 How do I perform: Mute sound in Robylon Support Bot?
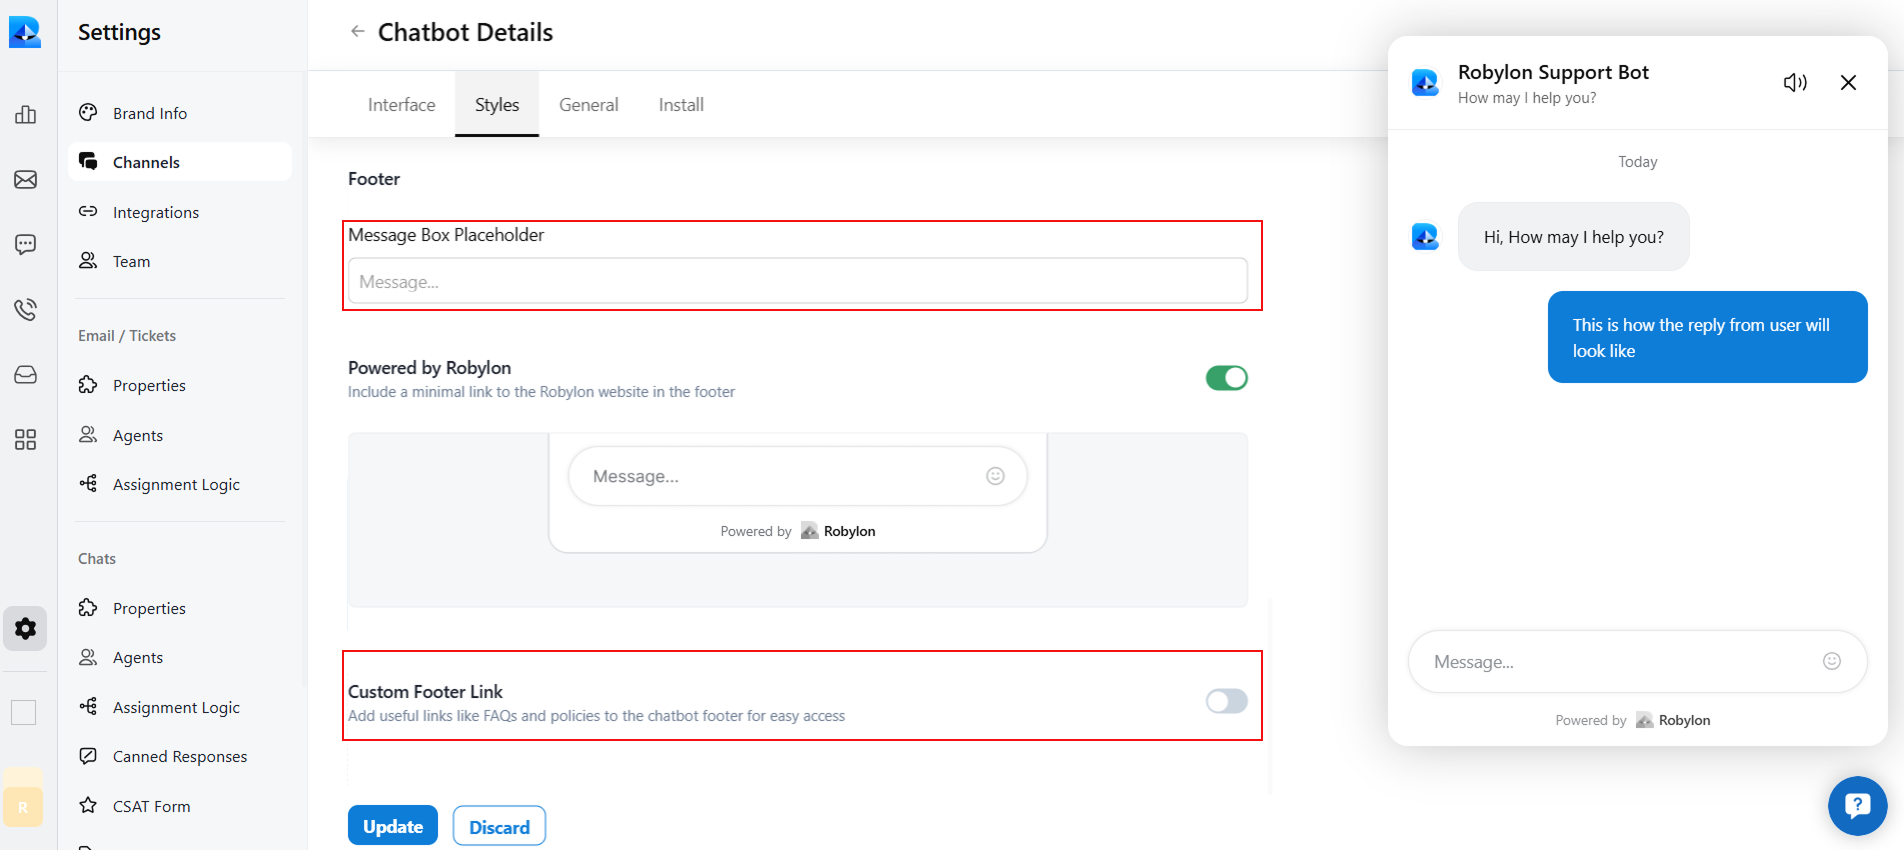1795,83
